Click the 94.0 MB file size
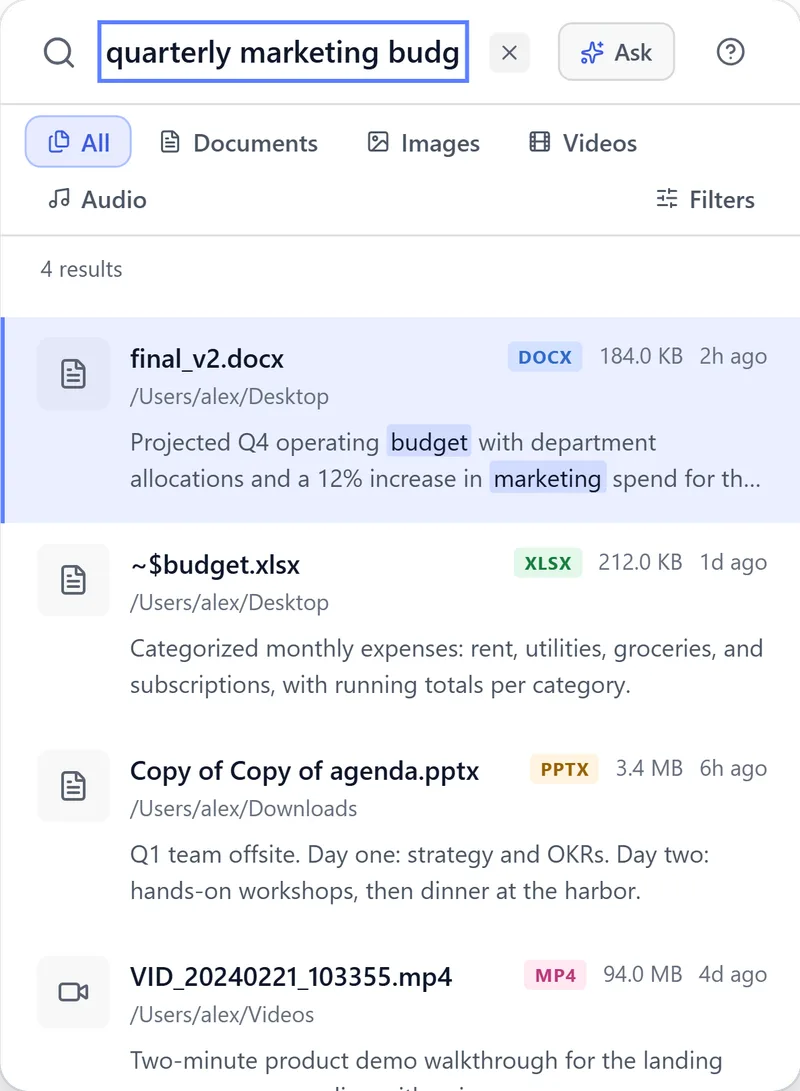This screenshot has height=1091, width=800. pos(643,974)
